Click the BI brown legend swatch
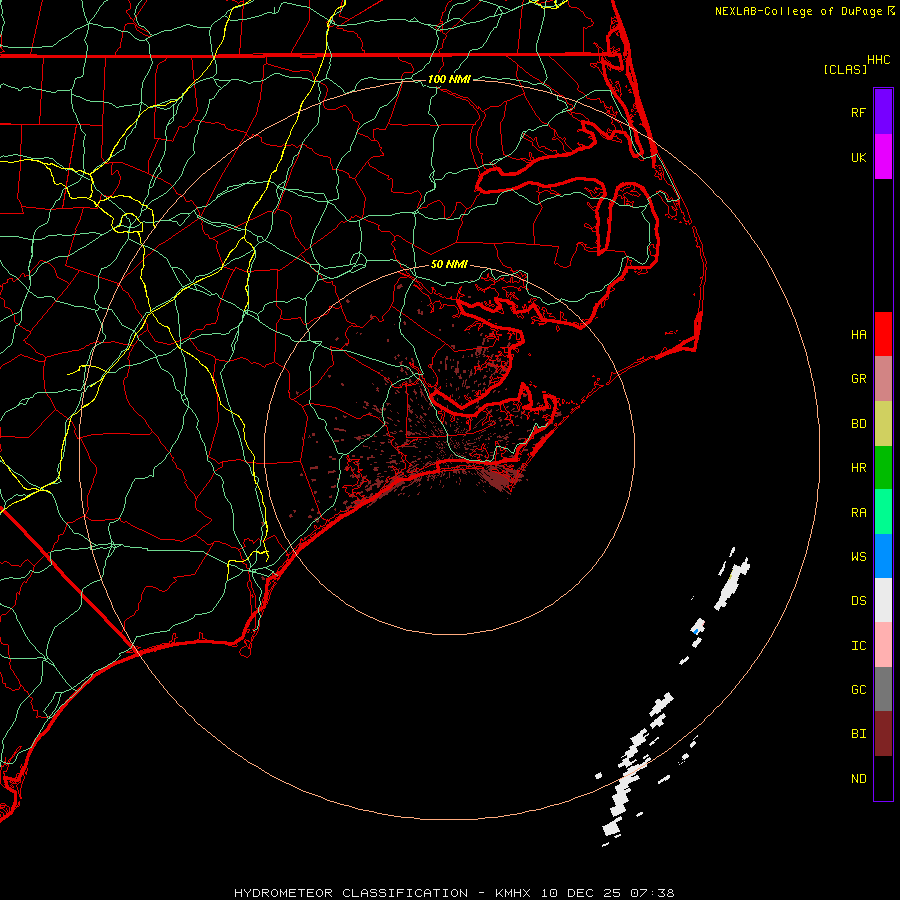Screen dimensions: 900x900 click(x=883, y=734)
